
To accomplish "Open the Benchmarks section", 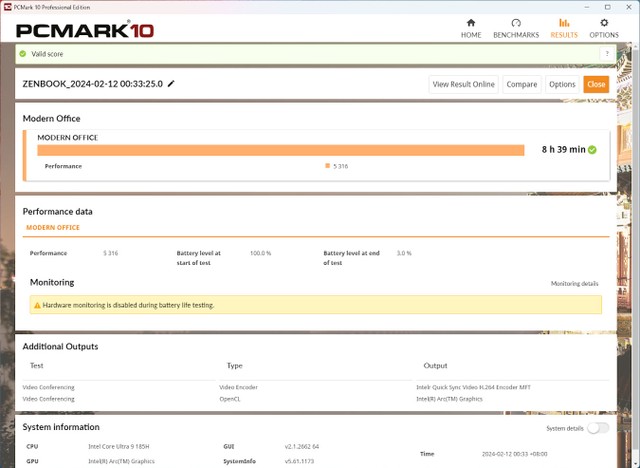I will [x=516, y=29].
